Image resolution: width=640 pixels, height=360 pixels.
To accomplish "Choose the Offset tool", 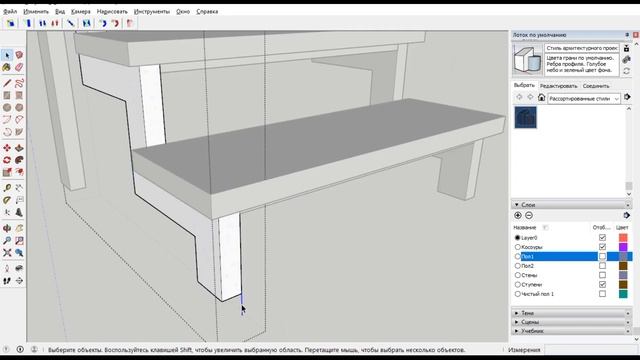I will click(19, 172).
